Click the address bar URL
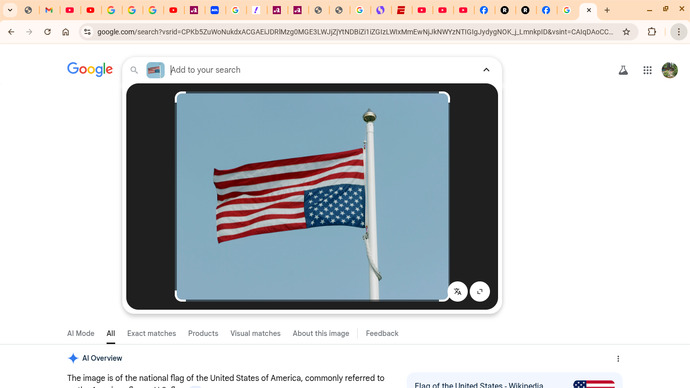Screen dimensions: 690x388 [355, 32]
